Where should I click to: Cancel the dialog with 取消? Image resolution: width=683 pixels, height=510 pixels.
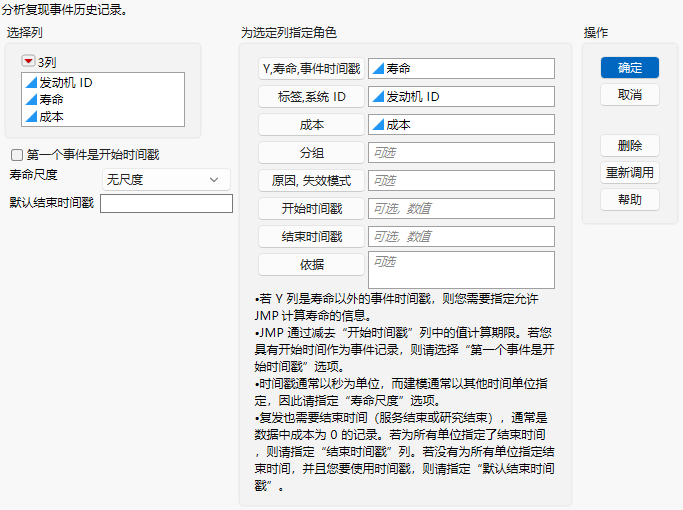(x=629, y=95)
